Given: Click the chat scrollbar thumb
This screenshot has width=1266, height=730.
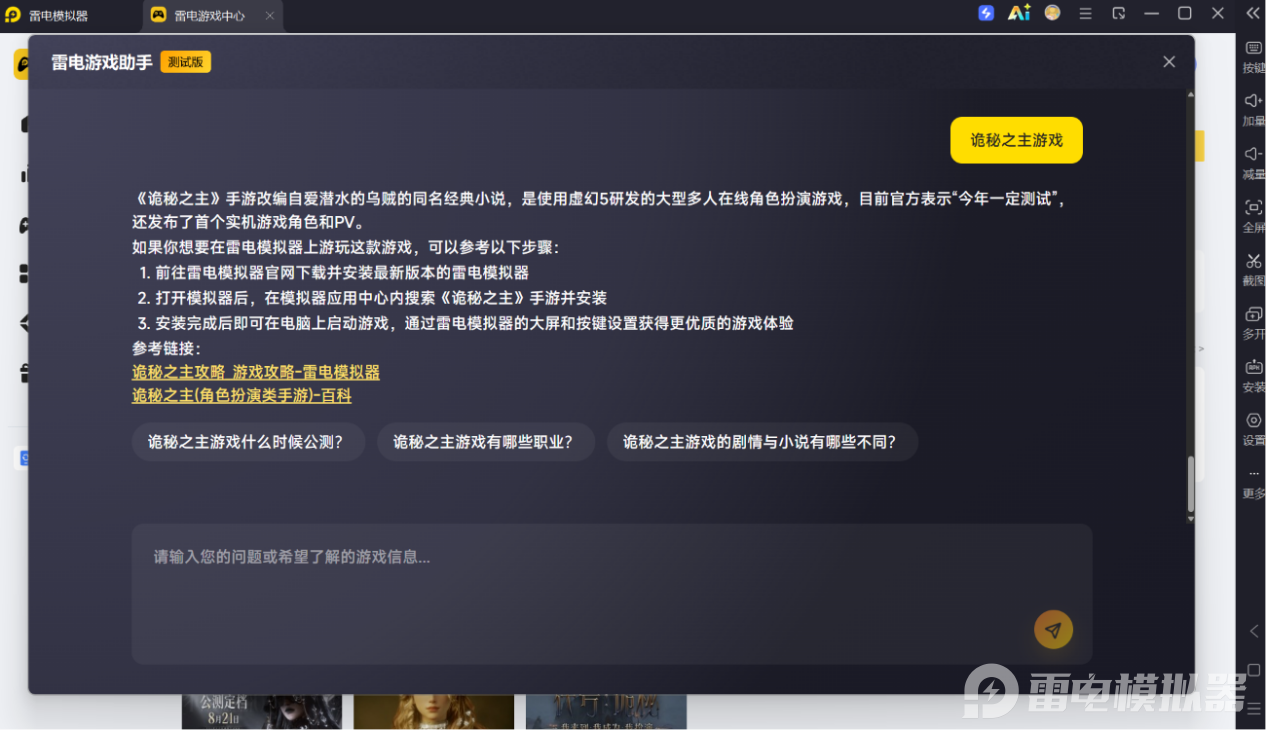Looking at the screenshot, I should click(x=1190, y=484).
